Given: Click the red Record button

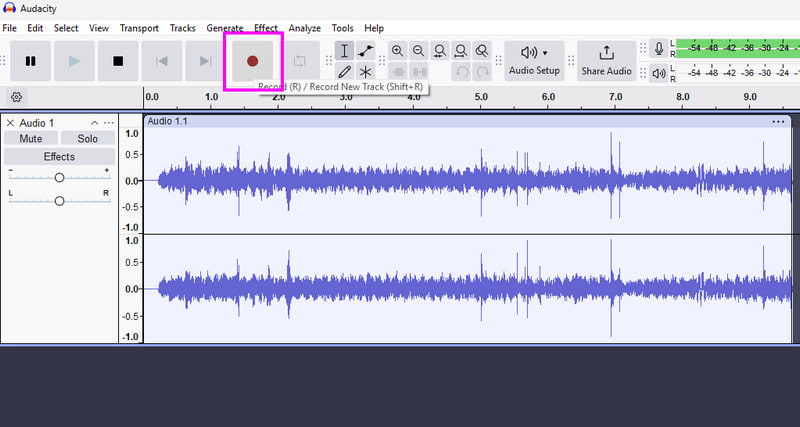Looking at the screenshot, I should (253, 61).
